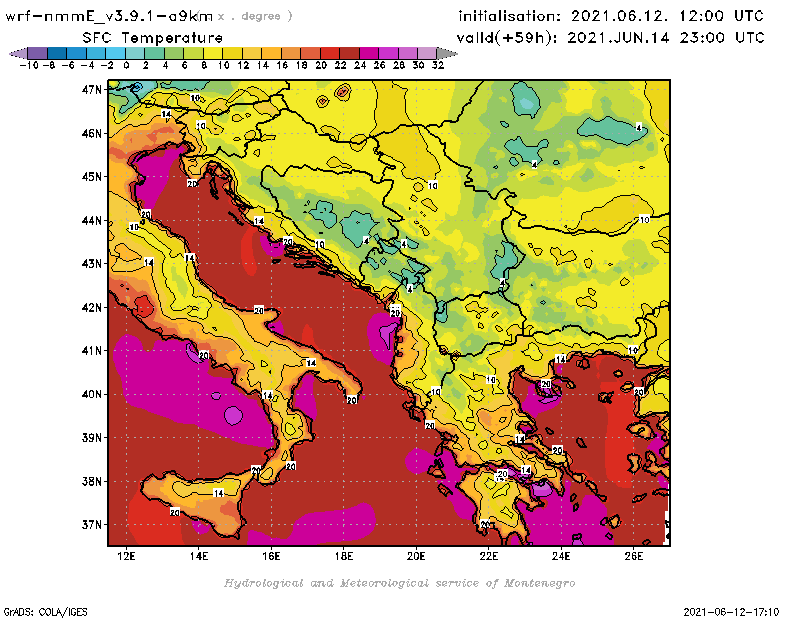The height and width of the screenshot is (618, 800).
Task: Click the legend value '0'
Action: (127, 65)
